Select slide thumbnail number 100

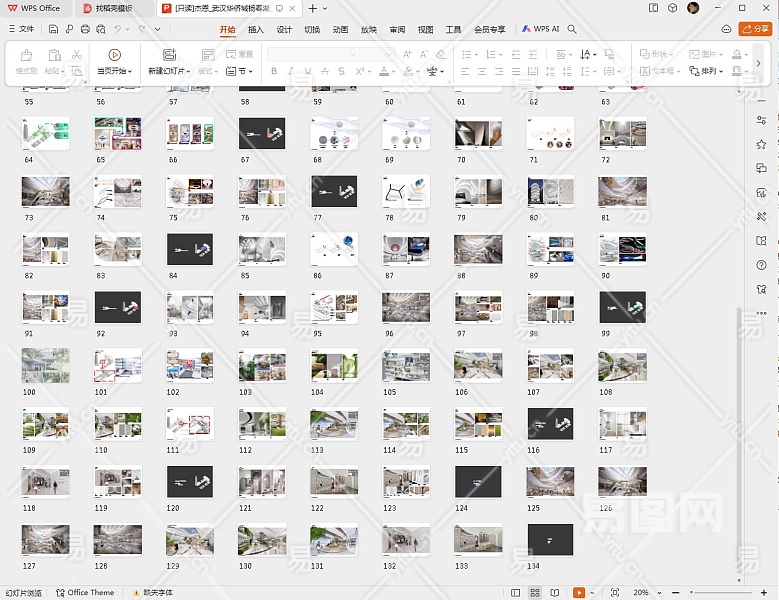coord(46,365)
